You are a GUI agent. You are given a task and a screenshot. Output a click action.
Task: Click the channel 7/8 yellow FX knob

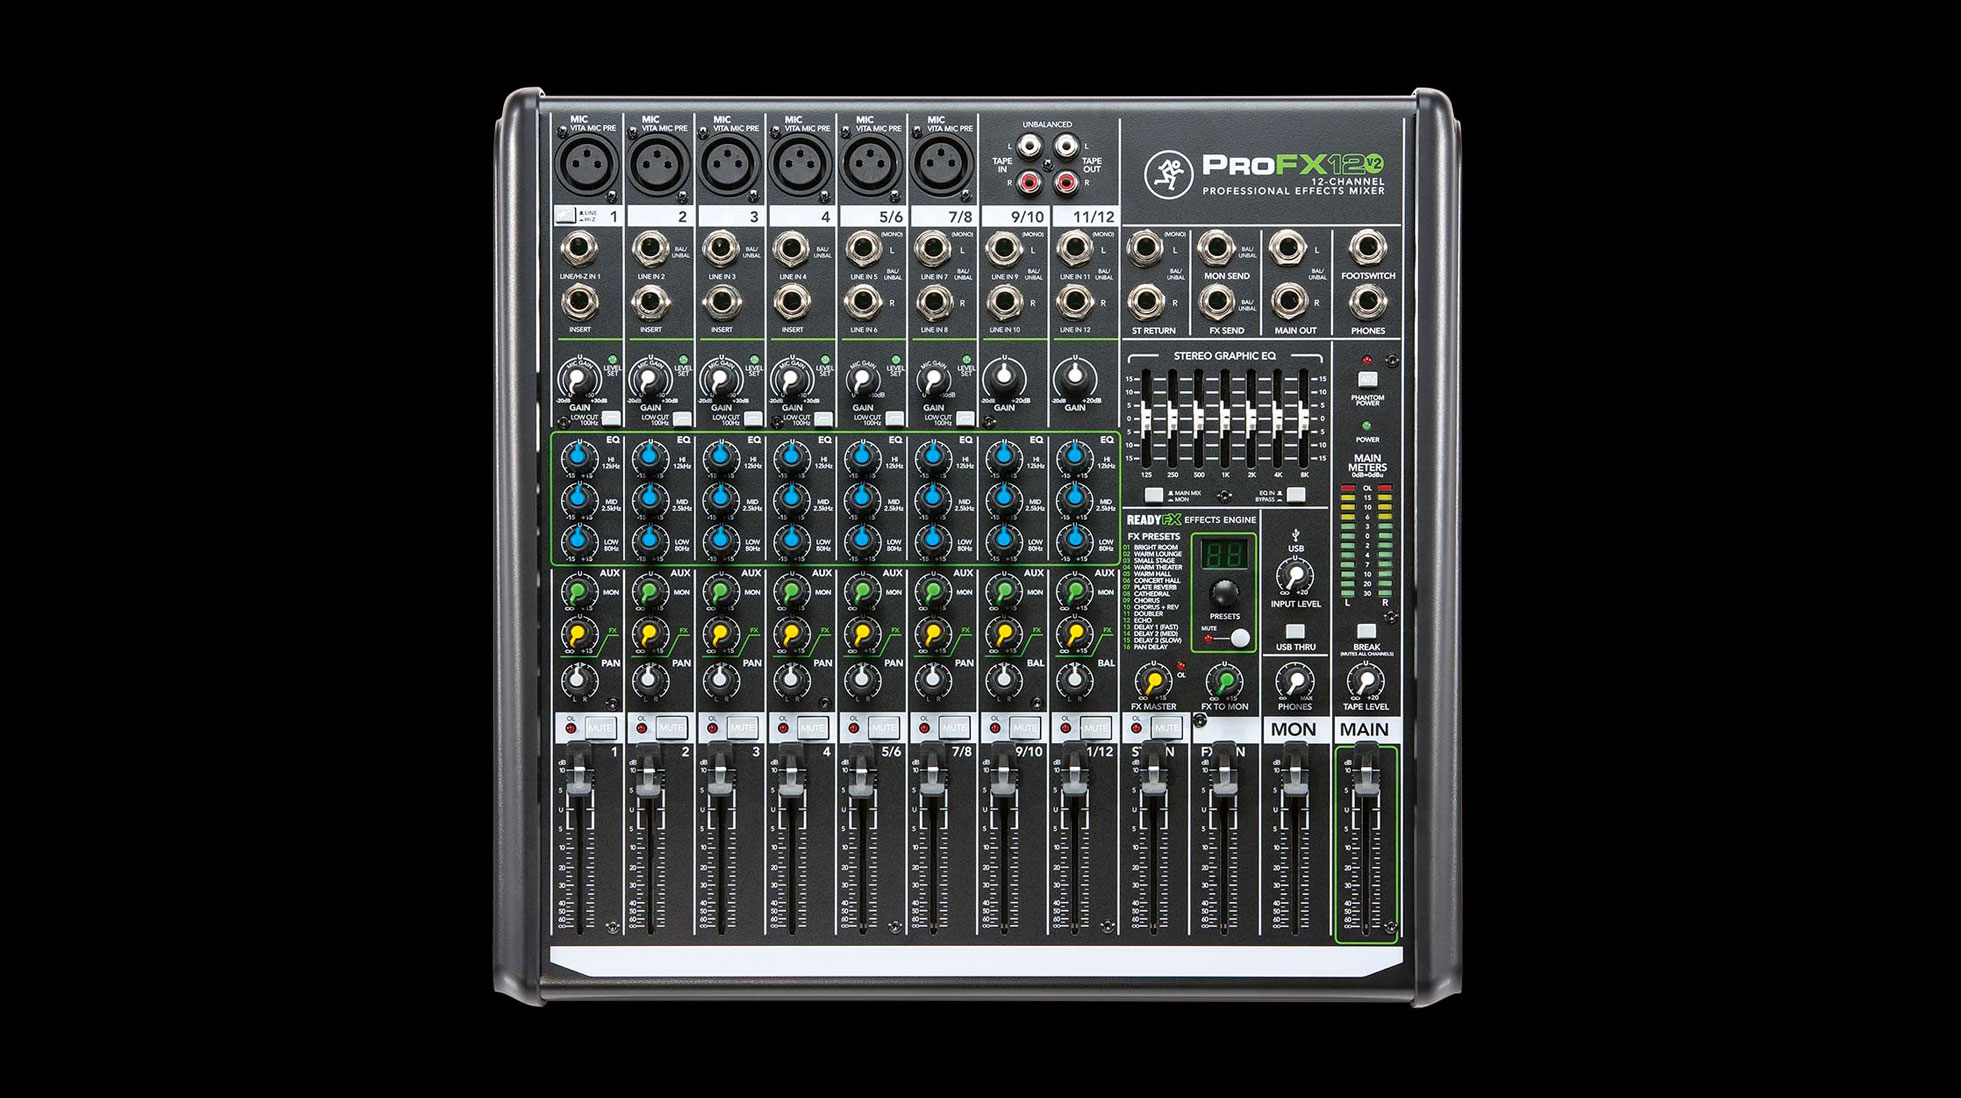point(933,634)
